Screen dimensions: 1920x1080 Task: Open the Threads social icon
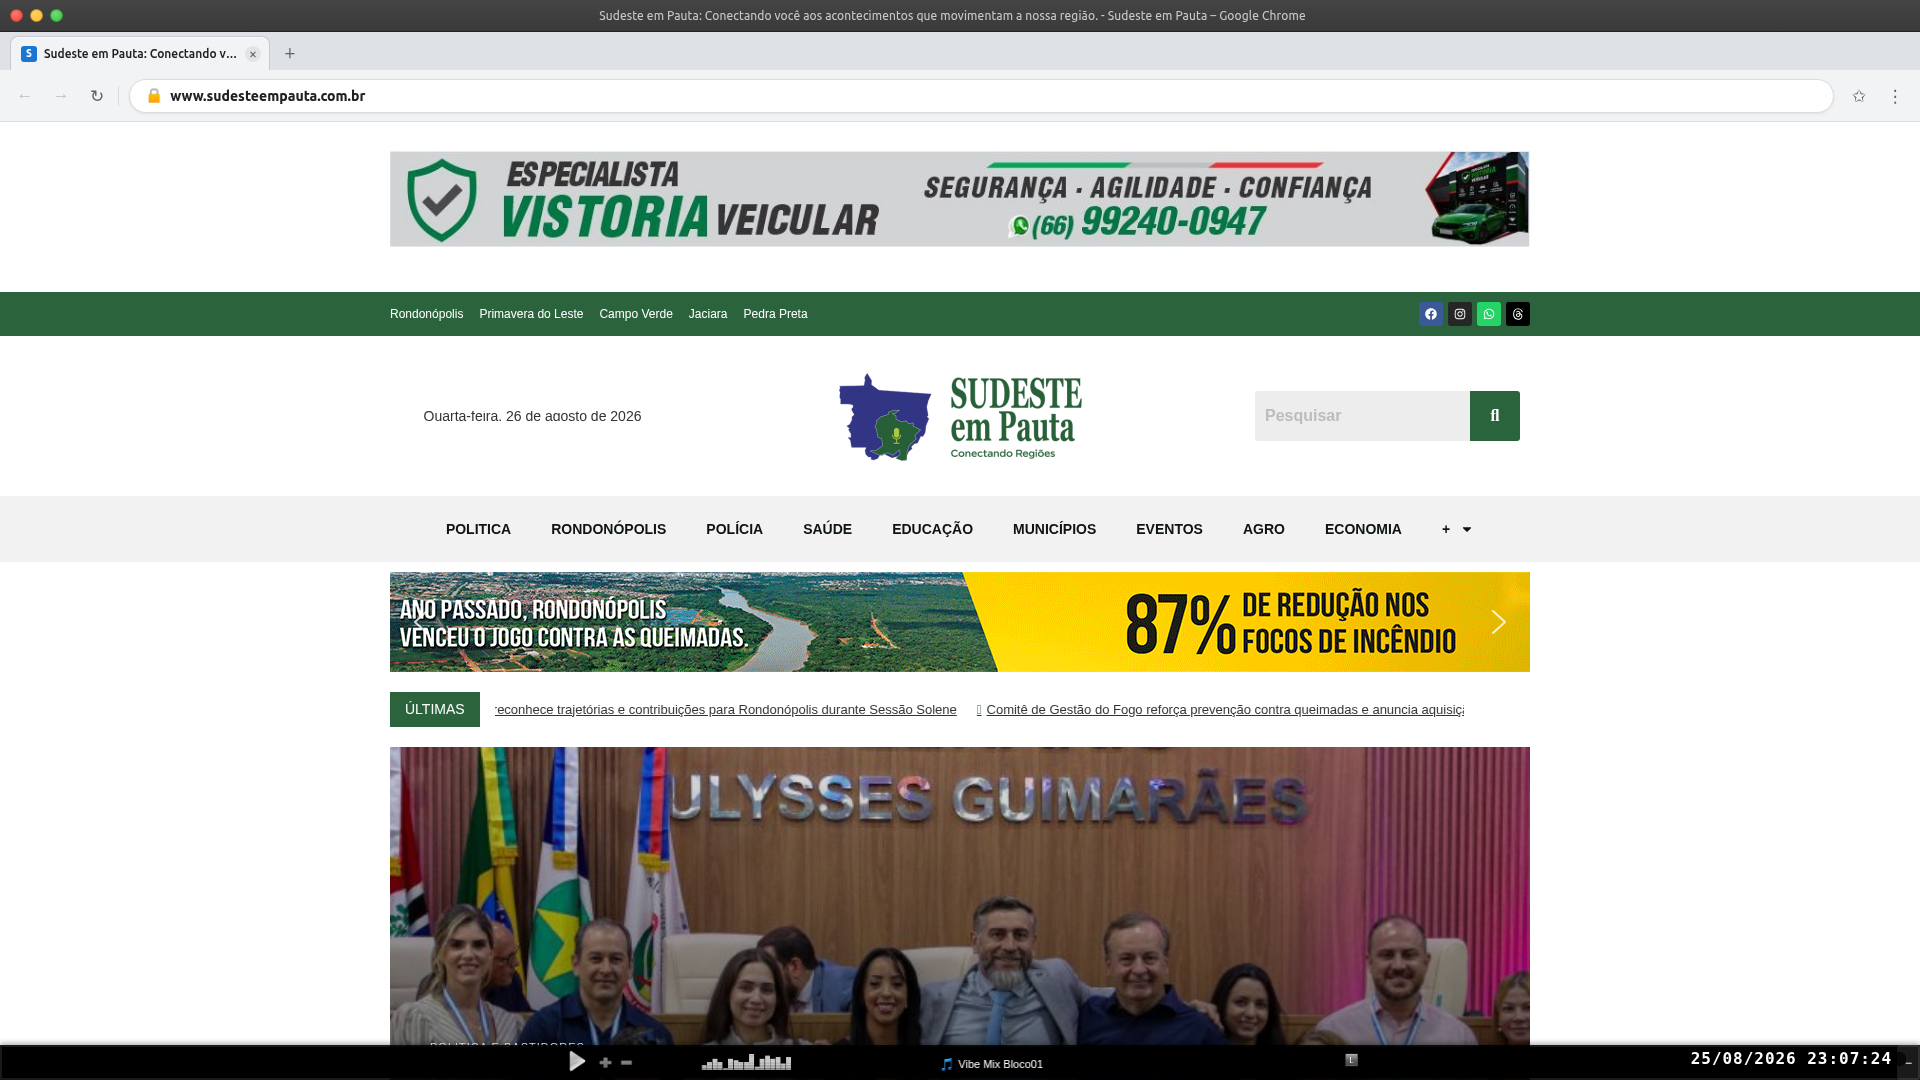coord(1517,314)
